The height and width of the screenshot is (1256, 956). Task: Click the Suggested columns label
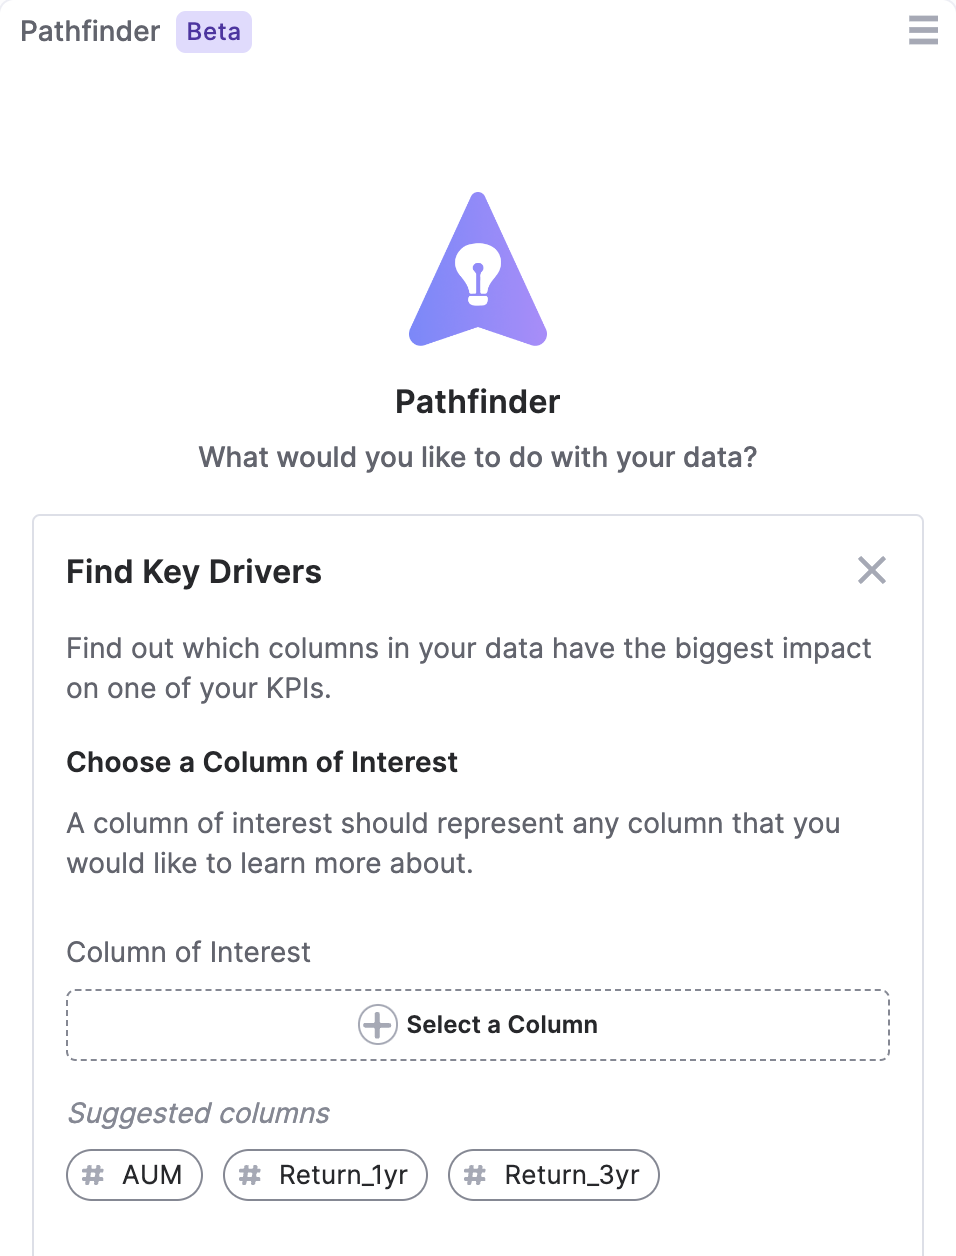[198, 1113]
